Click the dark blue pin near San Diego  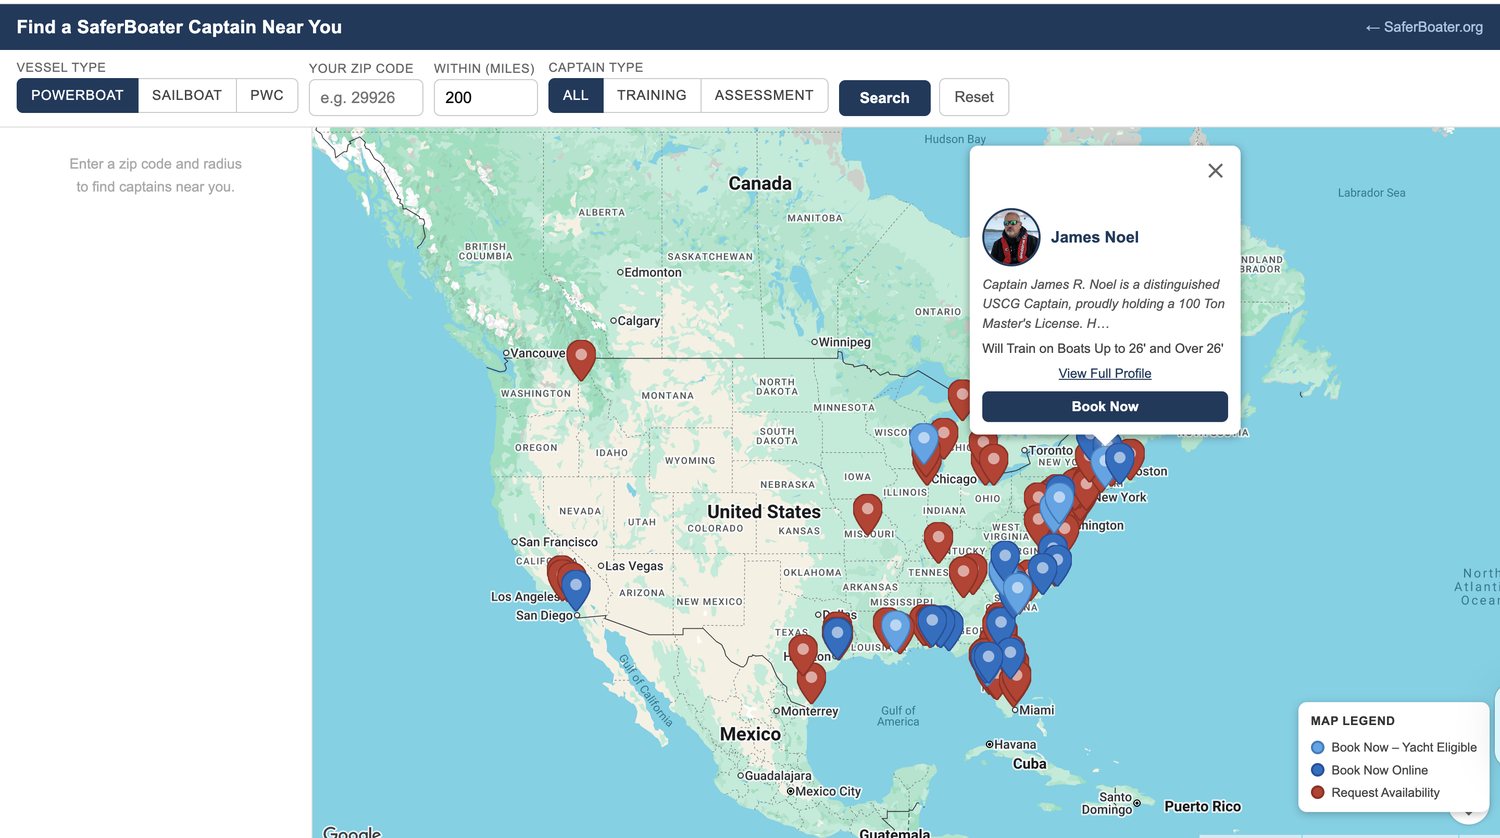(575, 590)
